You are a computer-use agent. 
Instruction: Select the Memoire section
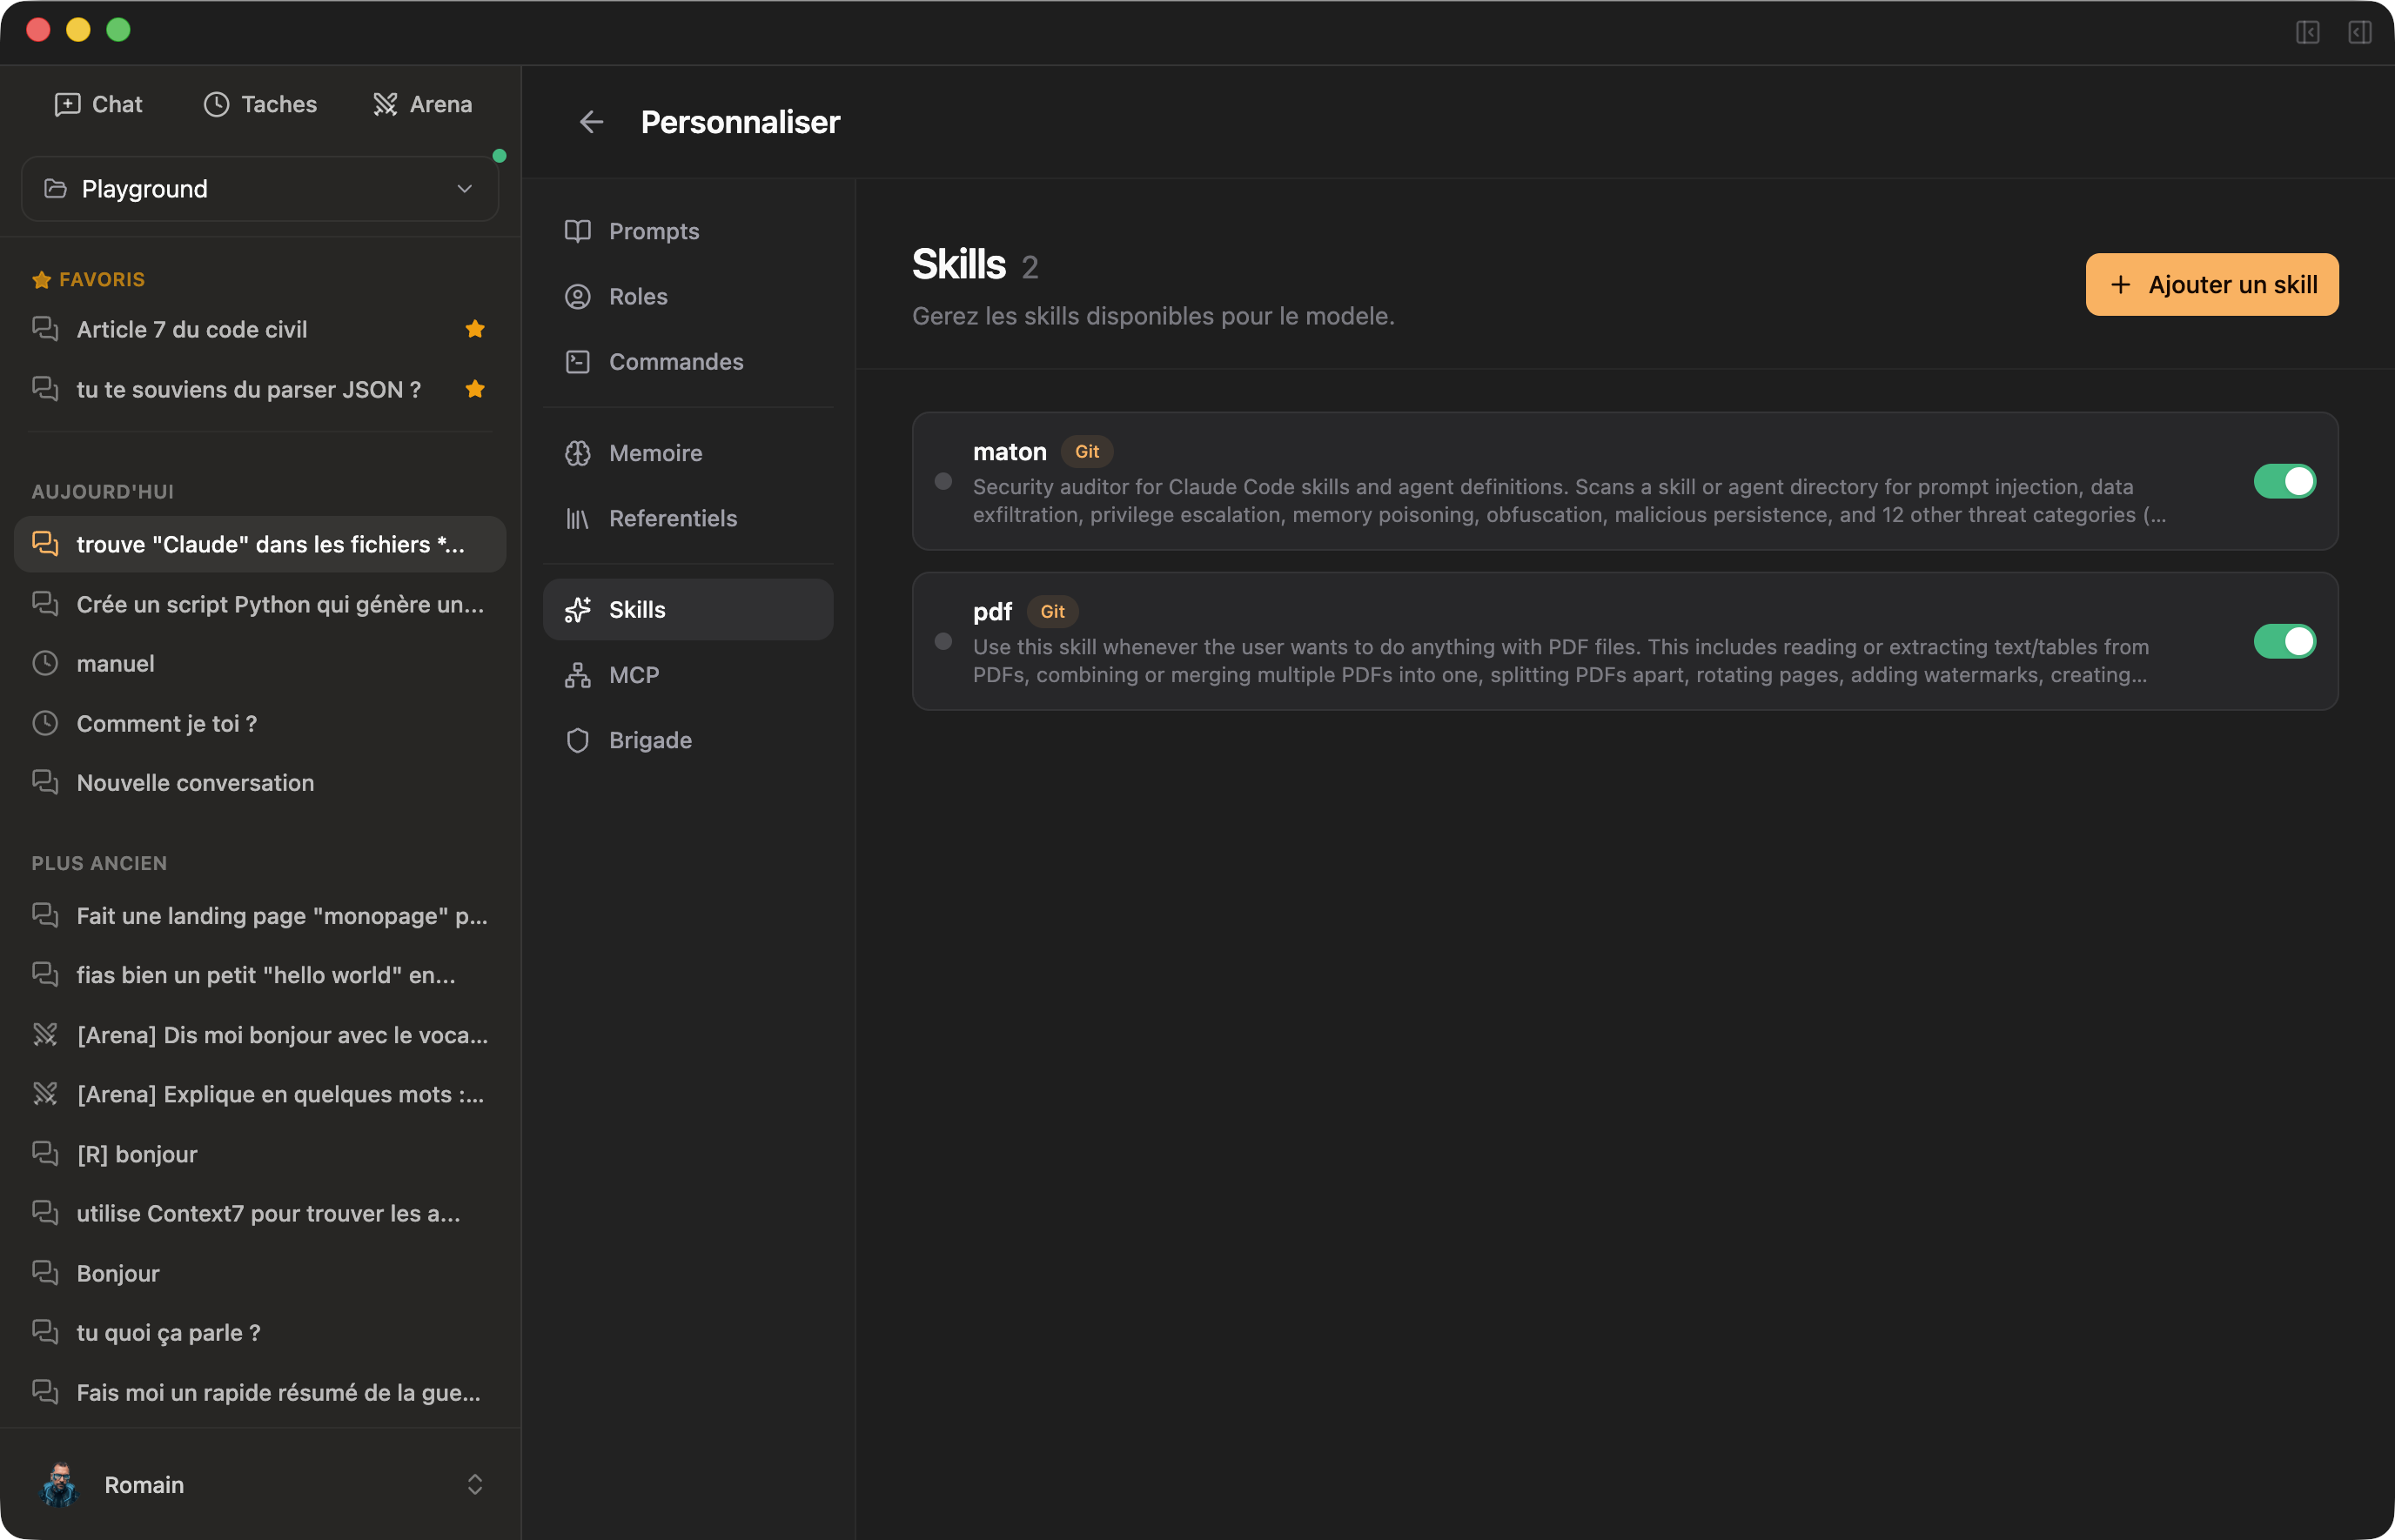coord(655,453)
